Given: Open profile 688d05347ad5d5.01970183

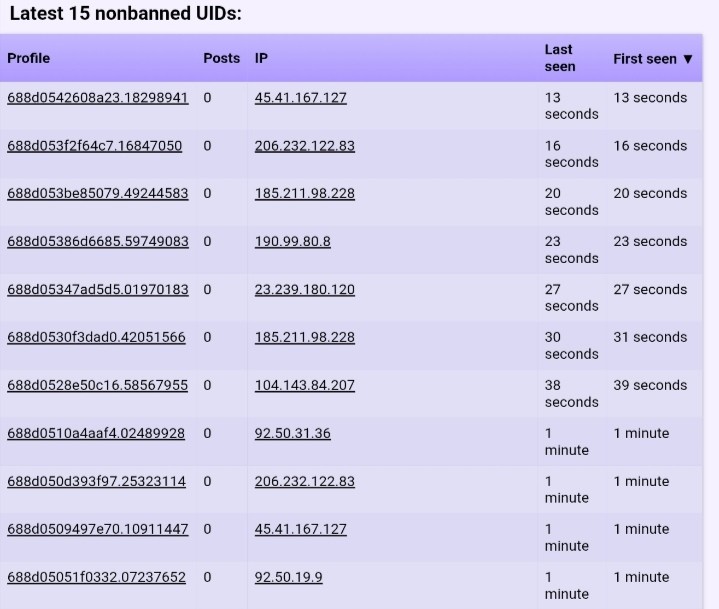Looking at the screenshot, I should [97, 290].
